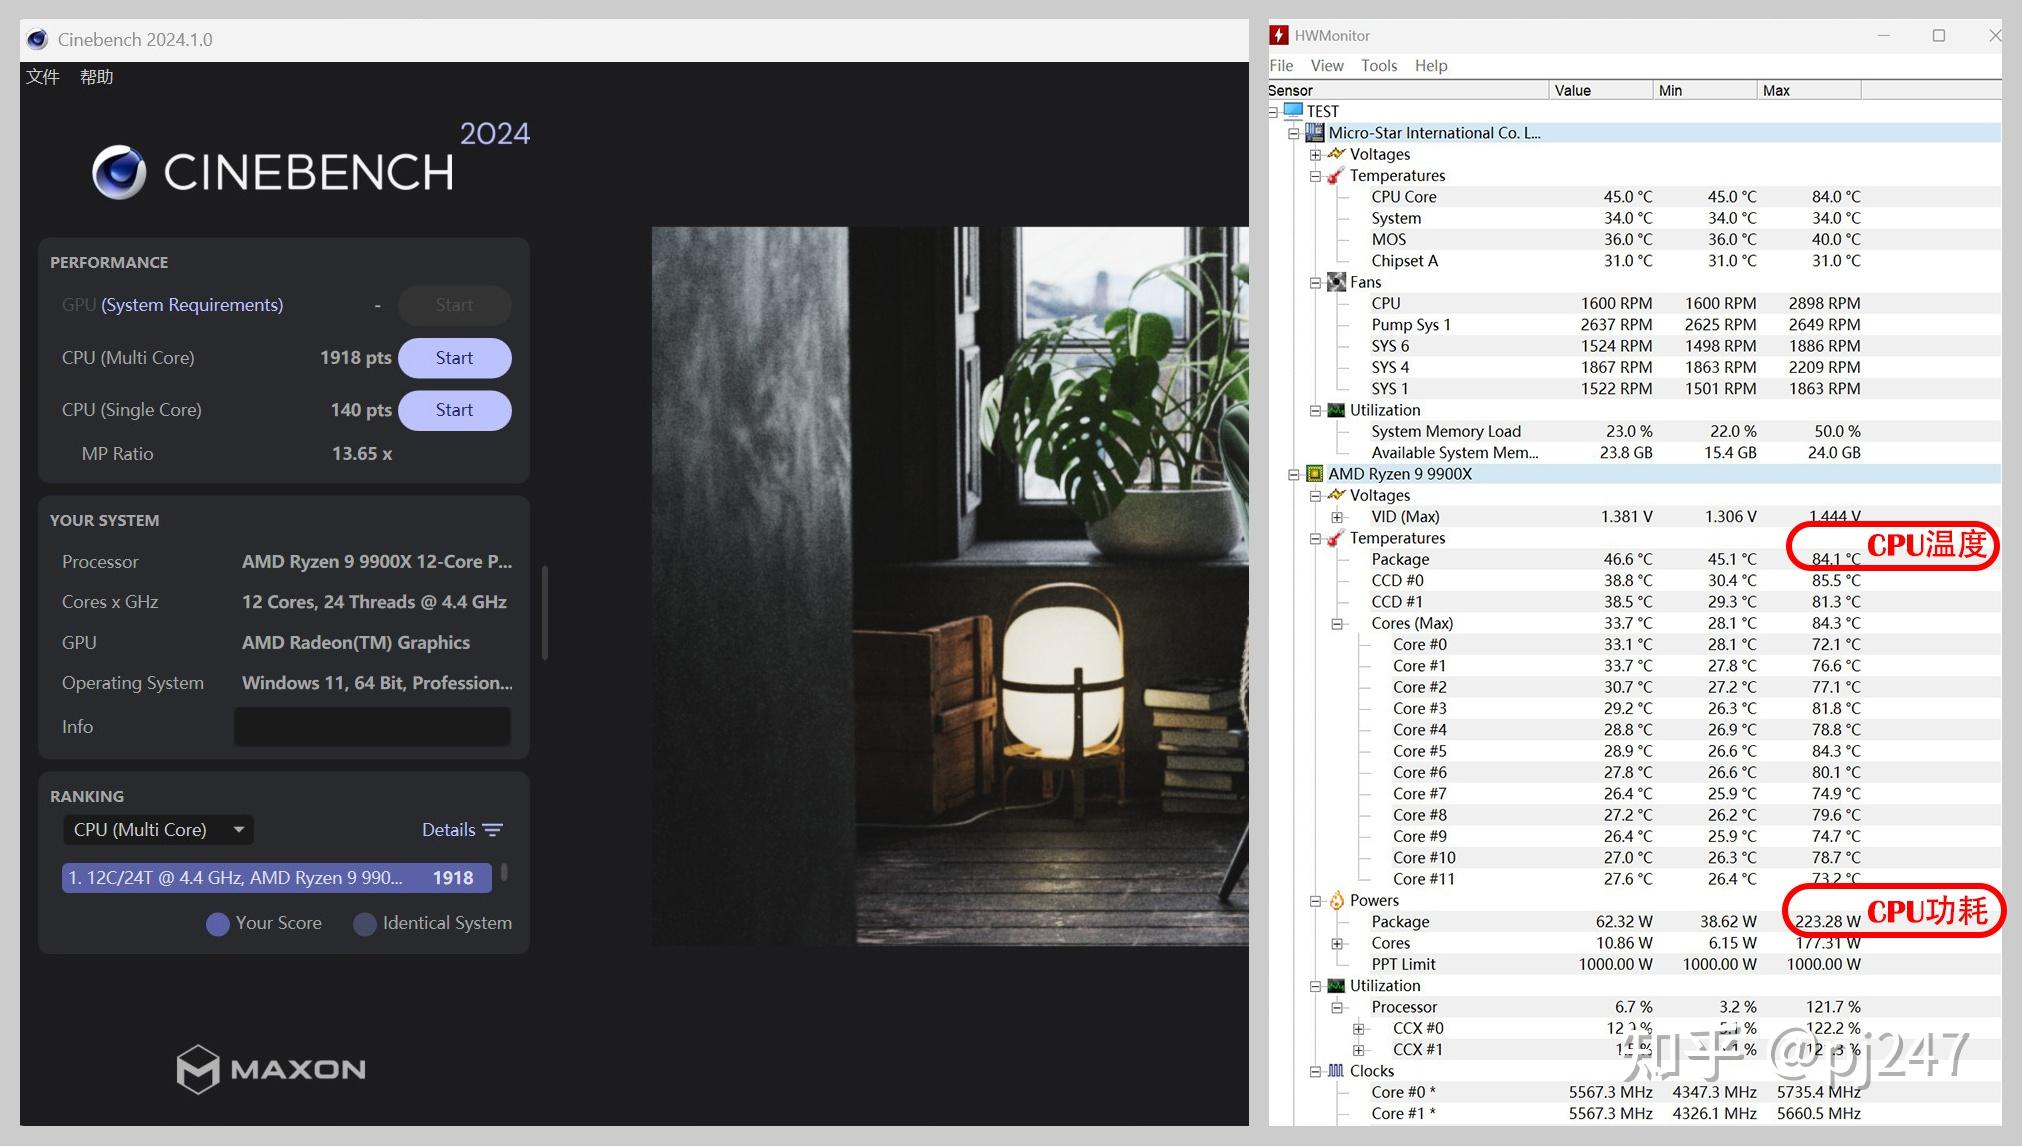2022x1146 pixels.
Task: Click the Powers flame icon
Action: pyautogui.click(x=1336, y=900)
